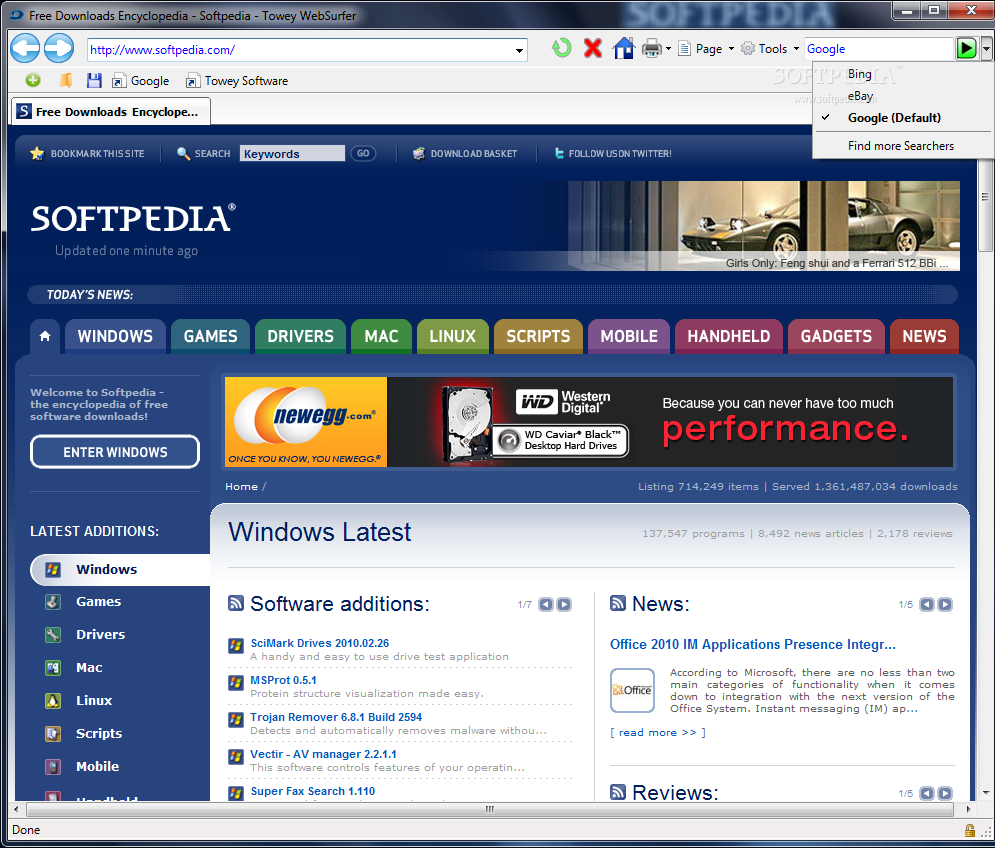Click the GO search button

click(363, 153)
